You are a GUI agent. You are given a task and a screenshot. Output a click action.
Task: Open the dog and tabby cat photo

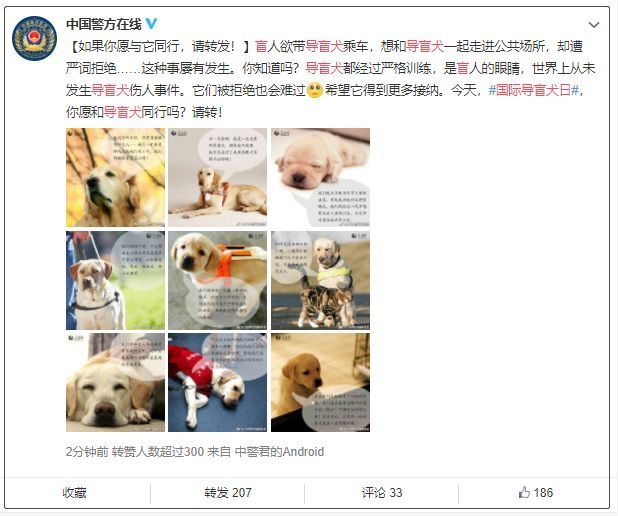pyautogui.click(x=320, y=280)
